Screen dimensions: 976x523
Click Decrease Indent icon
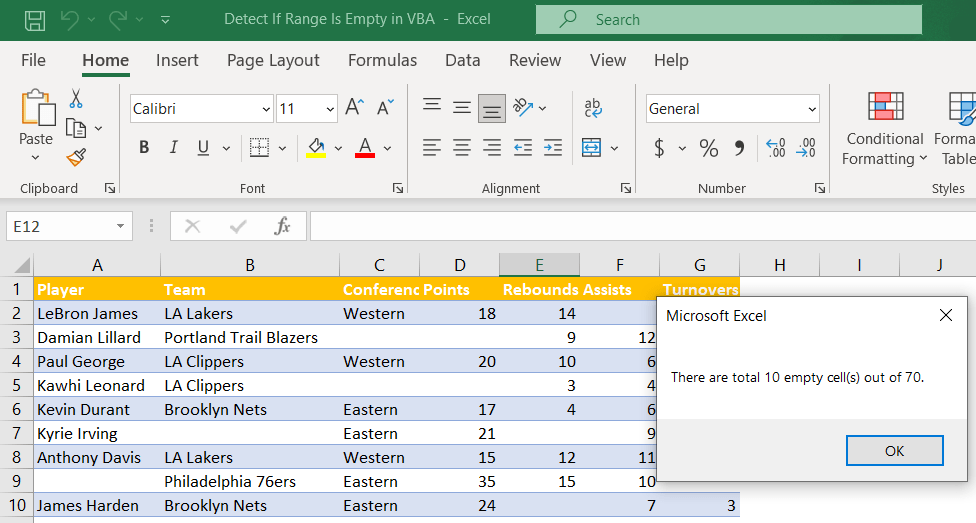[x=523, y=148]
